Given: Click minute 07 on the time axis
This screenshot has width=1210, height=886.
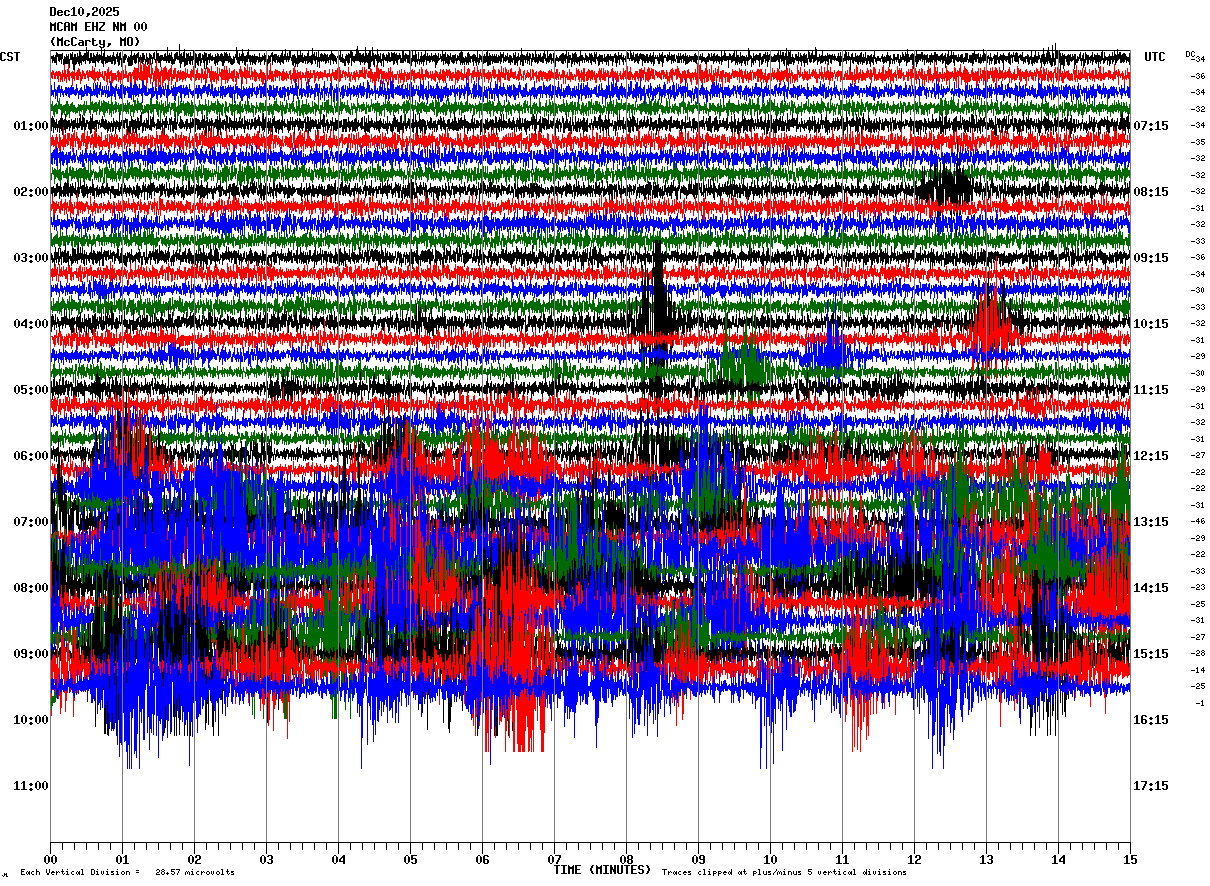Looking at the screenshot, I should click(x=554, y=859).
